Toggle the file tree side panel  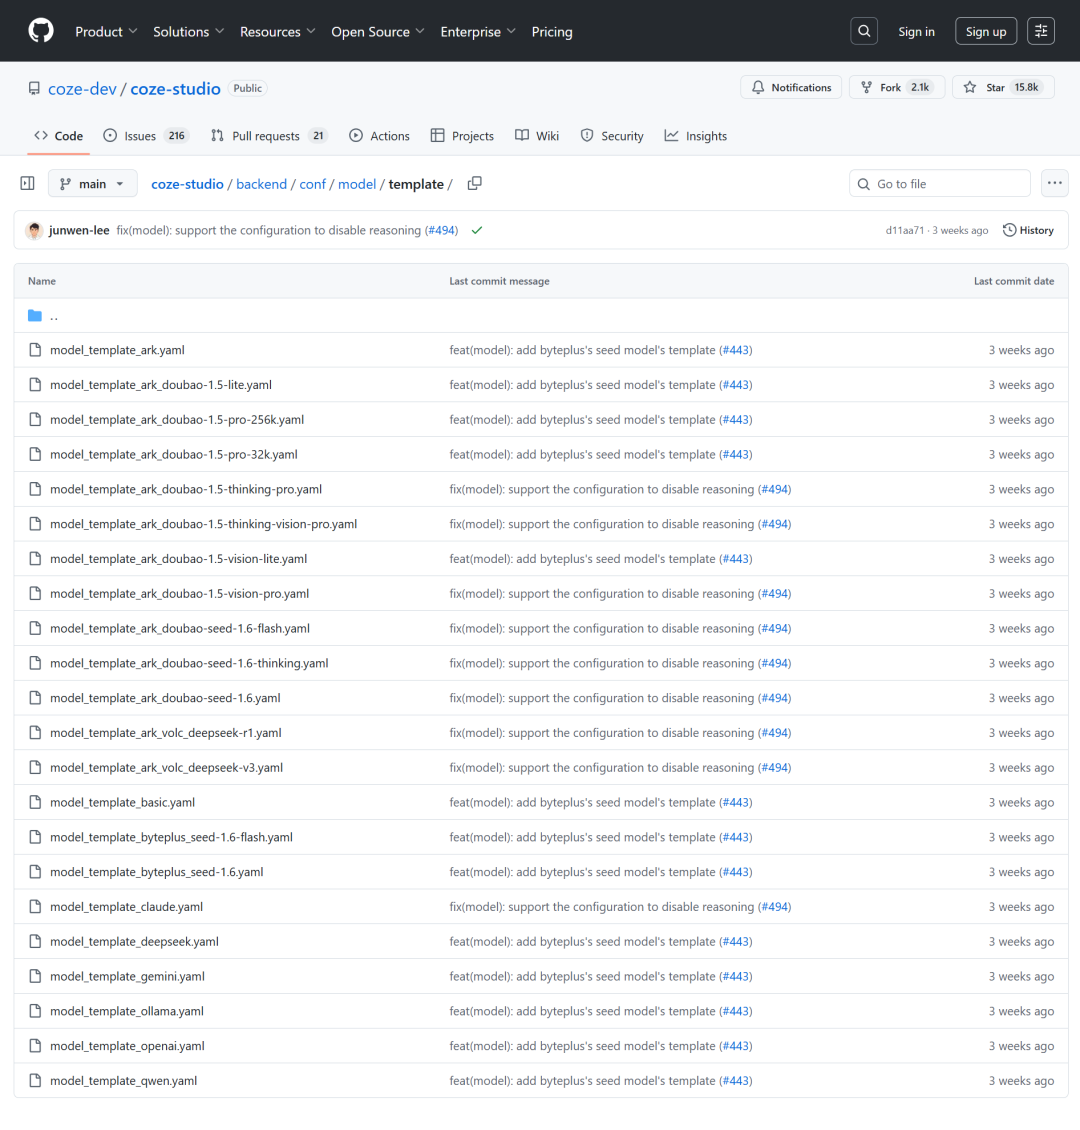(x=27, y=184)
